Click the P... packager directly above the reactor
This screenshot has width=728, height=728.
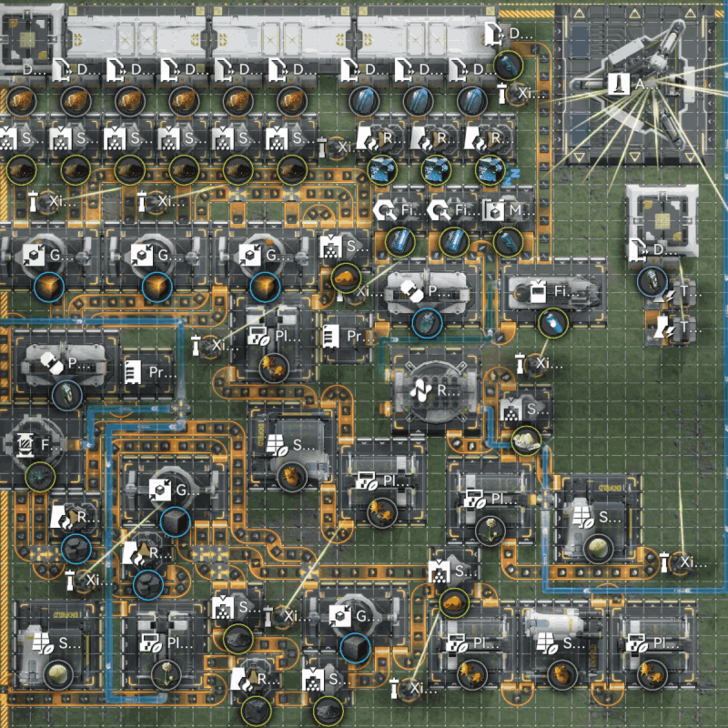tap(426, 292)
